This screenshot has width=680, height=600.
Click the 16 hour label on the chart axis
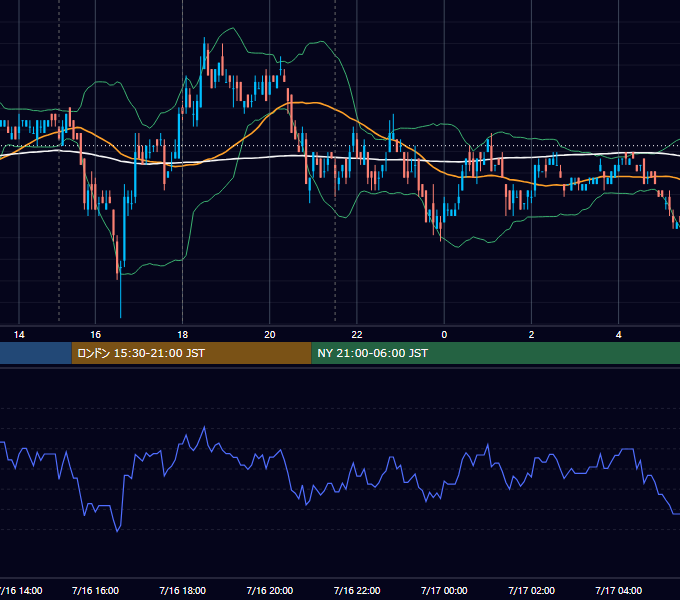(x=95, y=335)
